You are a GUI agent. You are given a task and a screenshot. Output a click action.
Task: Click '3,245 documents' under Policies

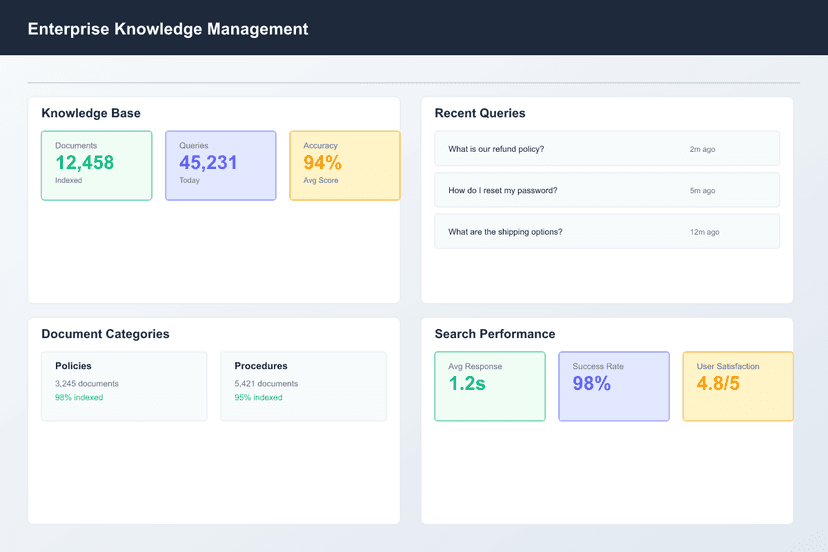coord(87,383)
